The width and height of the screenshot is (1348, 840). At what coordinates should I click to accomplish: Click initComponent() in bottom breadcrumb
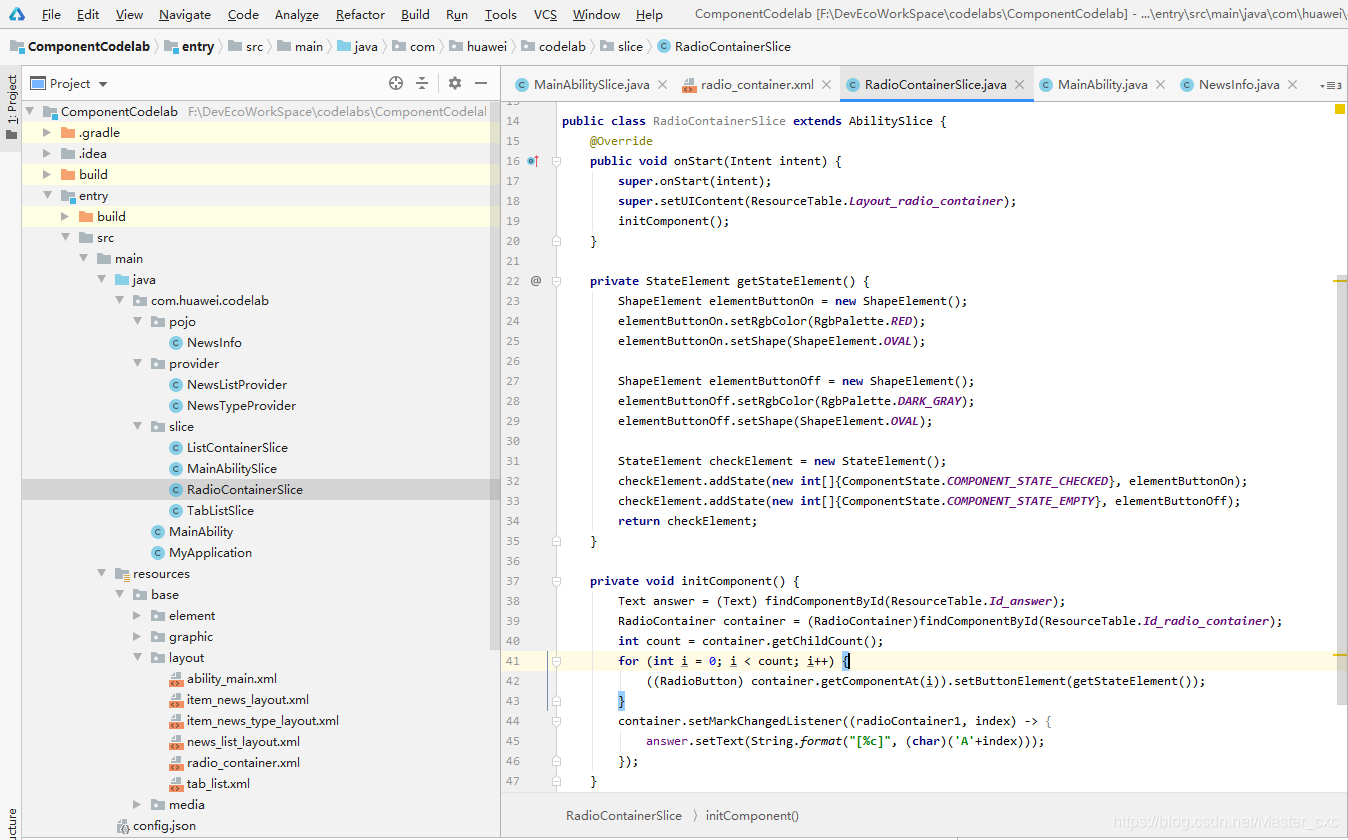(x=752, y=815)
